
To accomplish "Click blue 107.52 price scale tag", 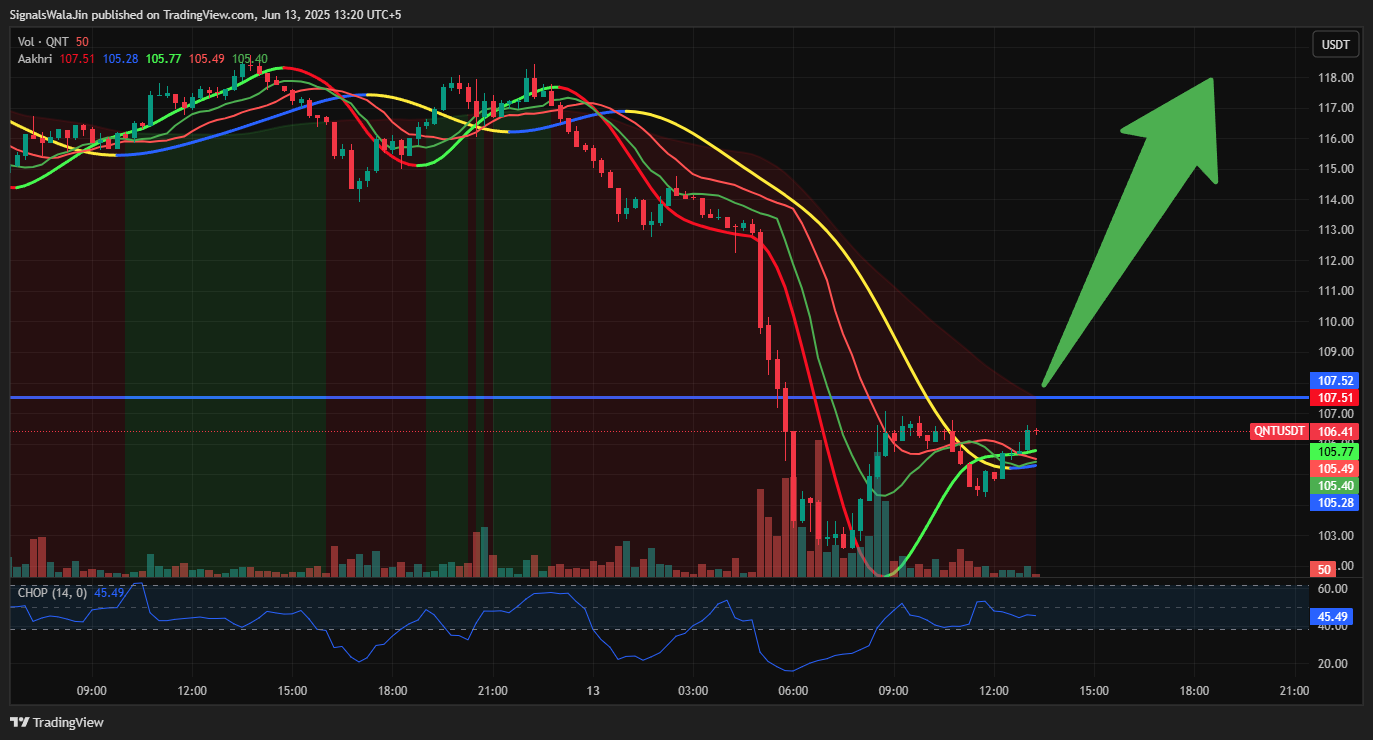I will [1336, 381].
